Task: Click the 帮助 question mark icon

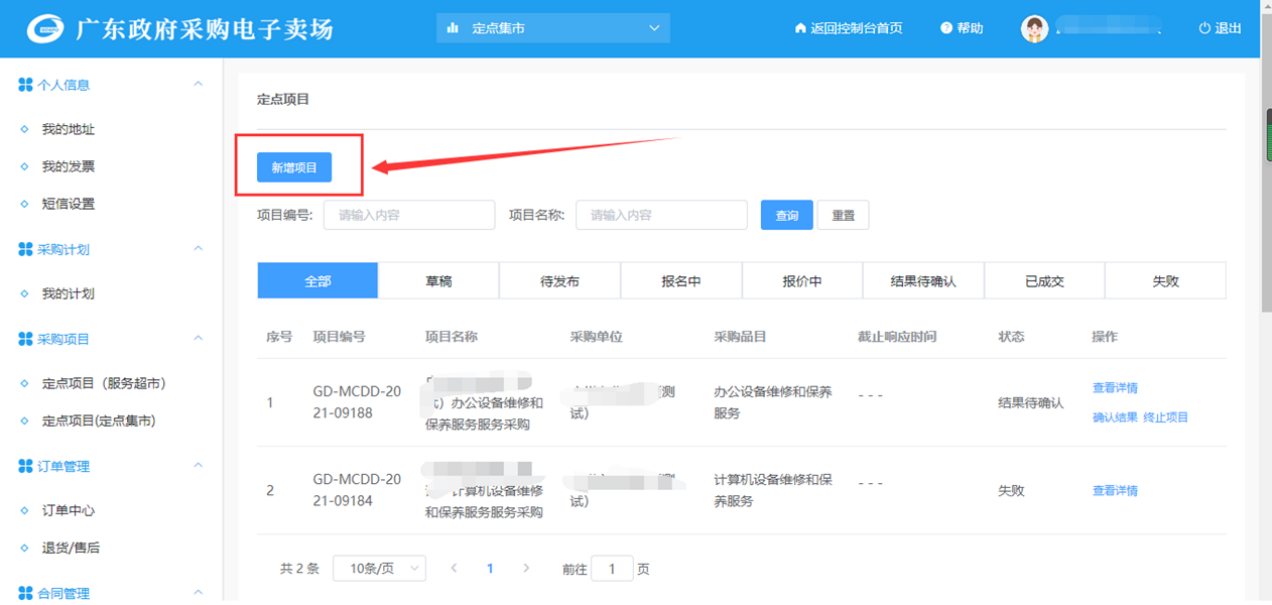Action: [946, 29]
